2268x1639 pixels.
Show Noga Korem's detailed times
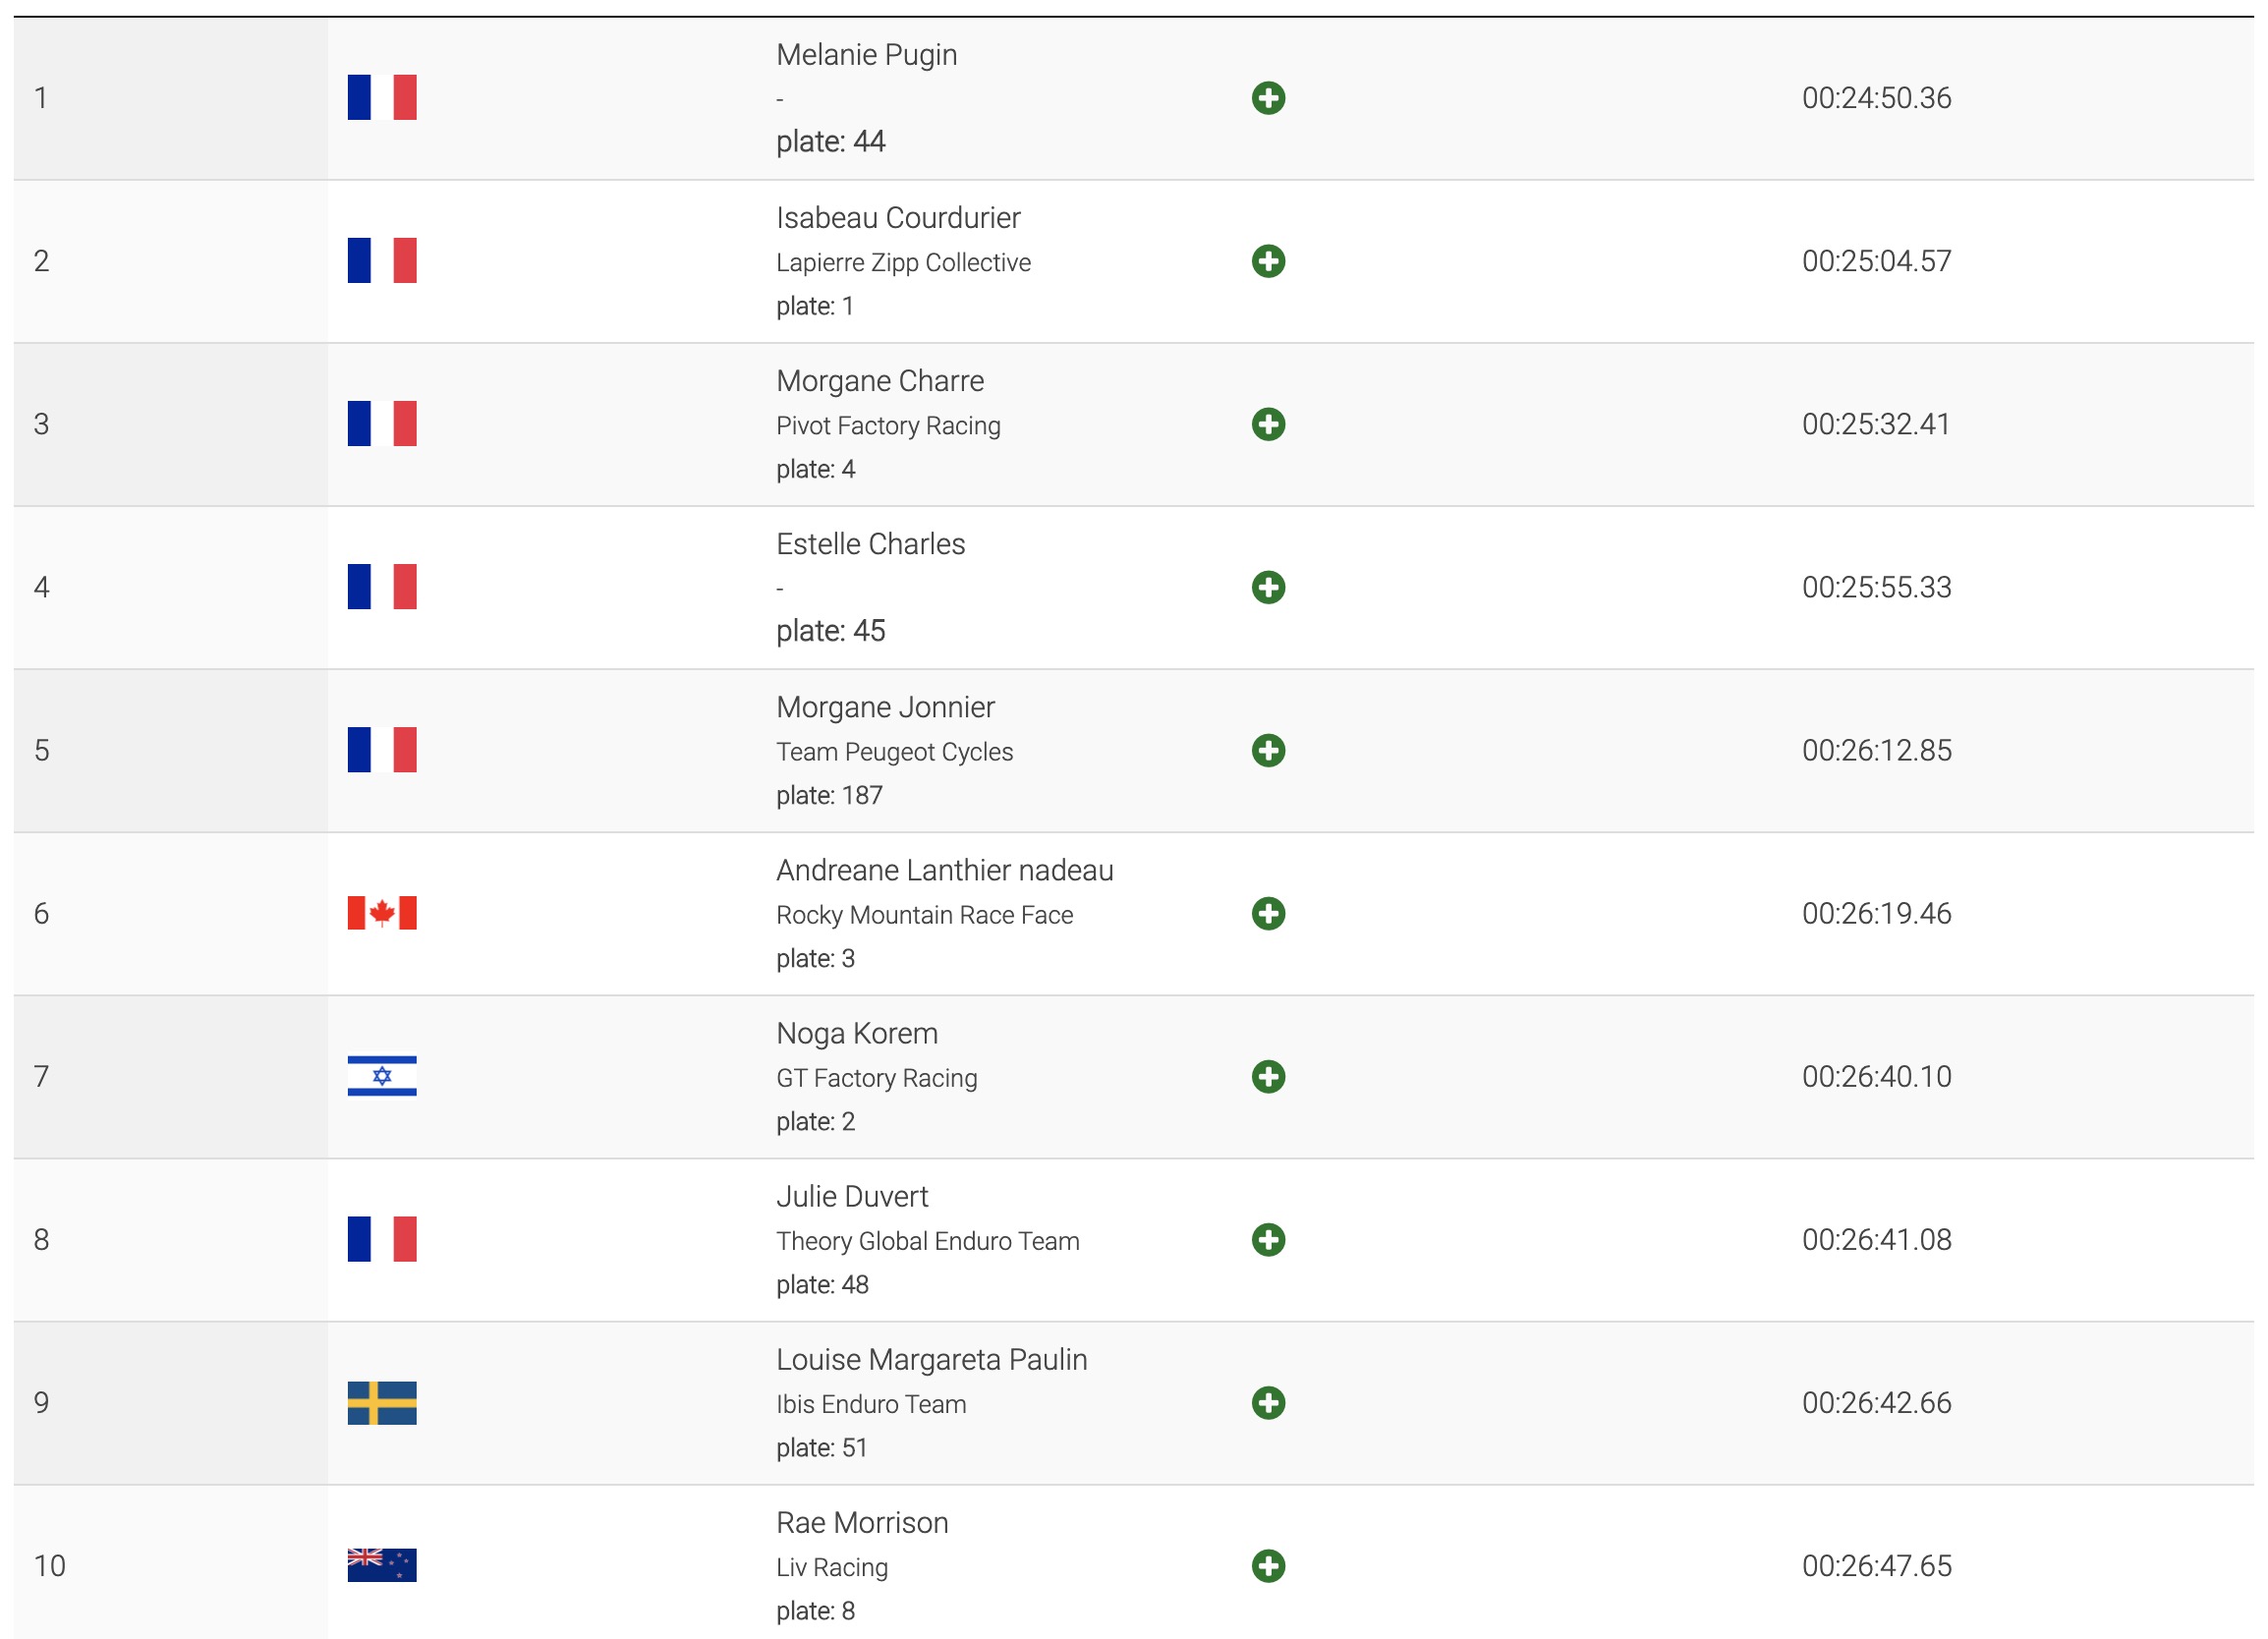(x=1268, y=1076)
